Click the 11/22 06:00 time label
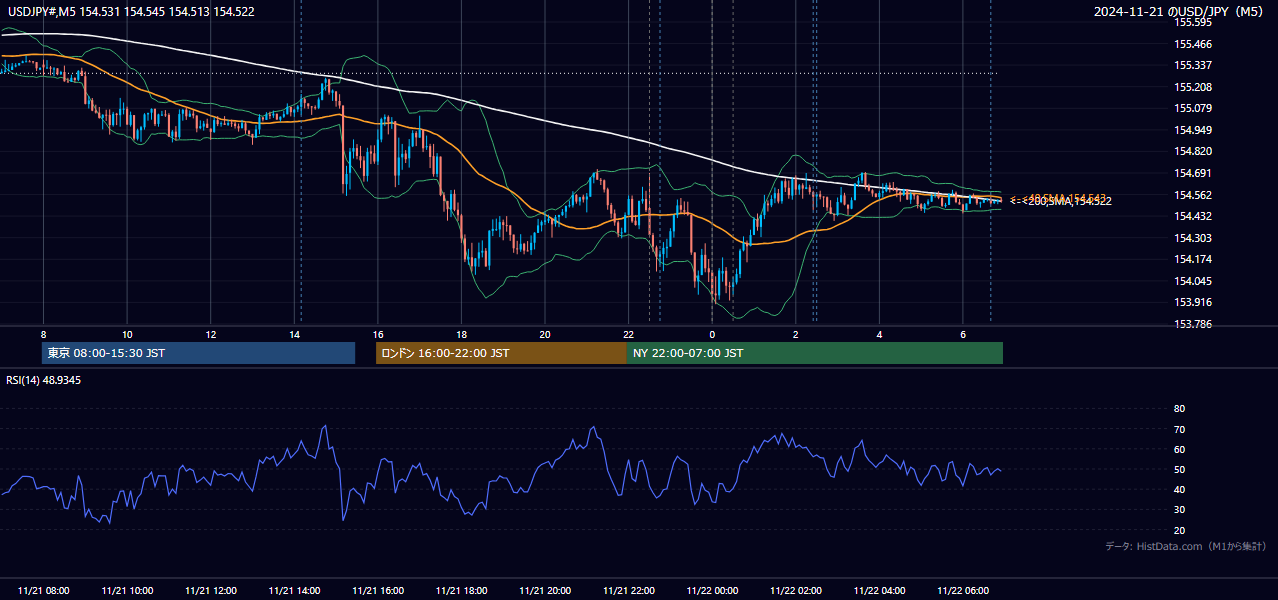This screenshot has height=600, width=1278. click(x=963, y=591)
